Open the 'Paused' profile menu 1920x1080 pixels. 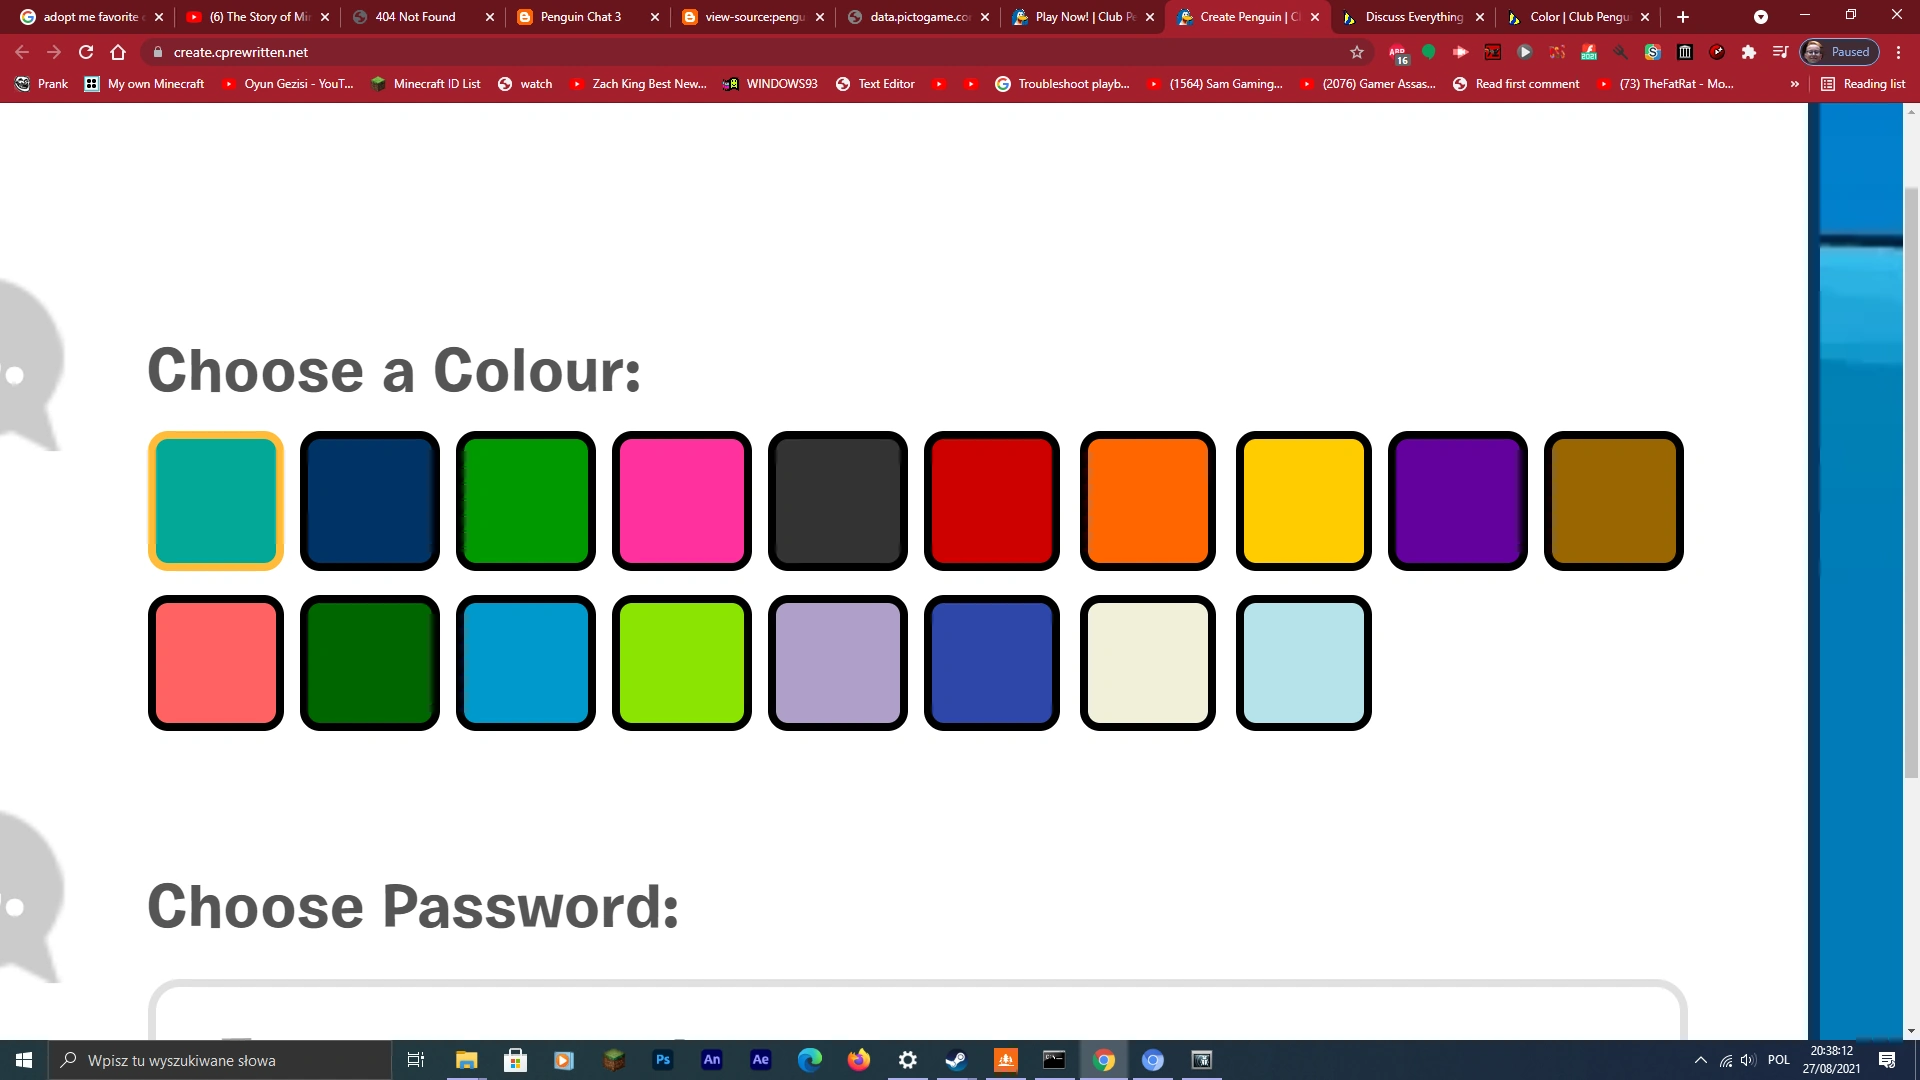point(1840,52)
